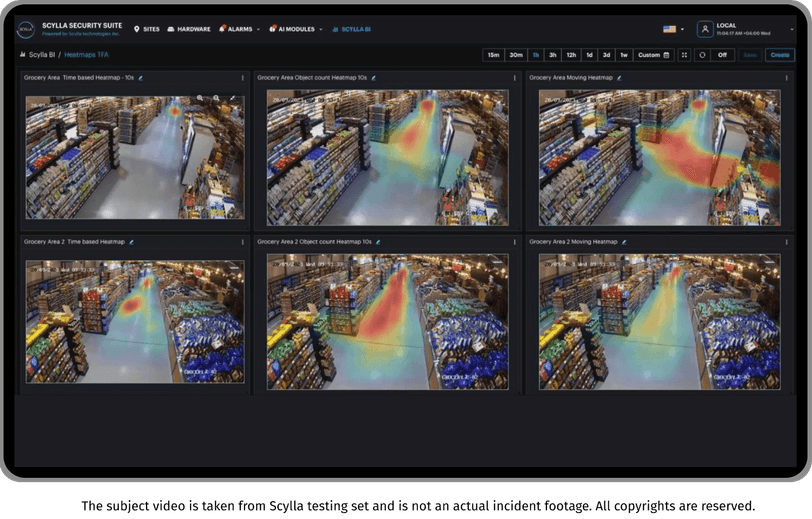The height and width of the screenshot is (519, 812).
Task: Zoom out on Grocery Area Time based Heatmap image
Action: pos(216,98)
